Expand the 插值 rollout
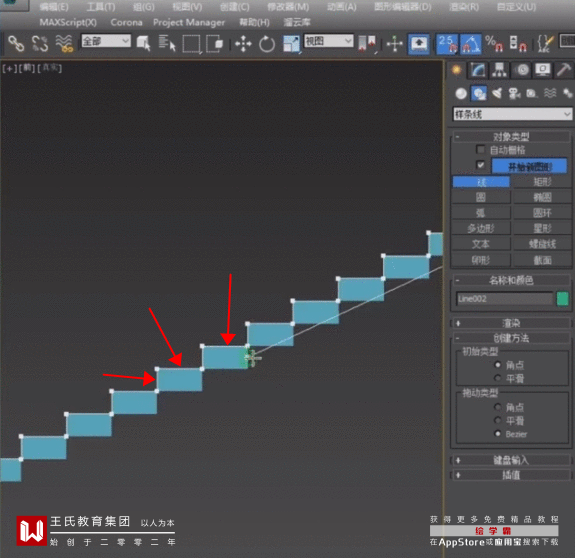This screenshot has width=575, height=558. coord(511,475)
